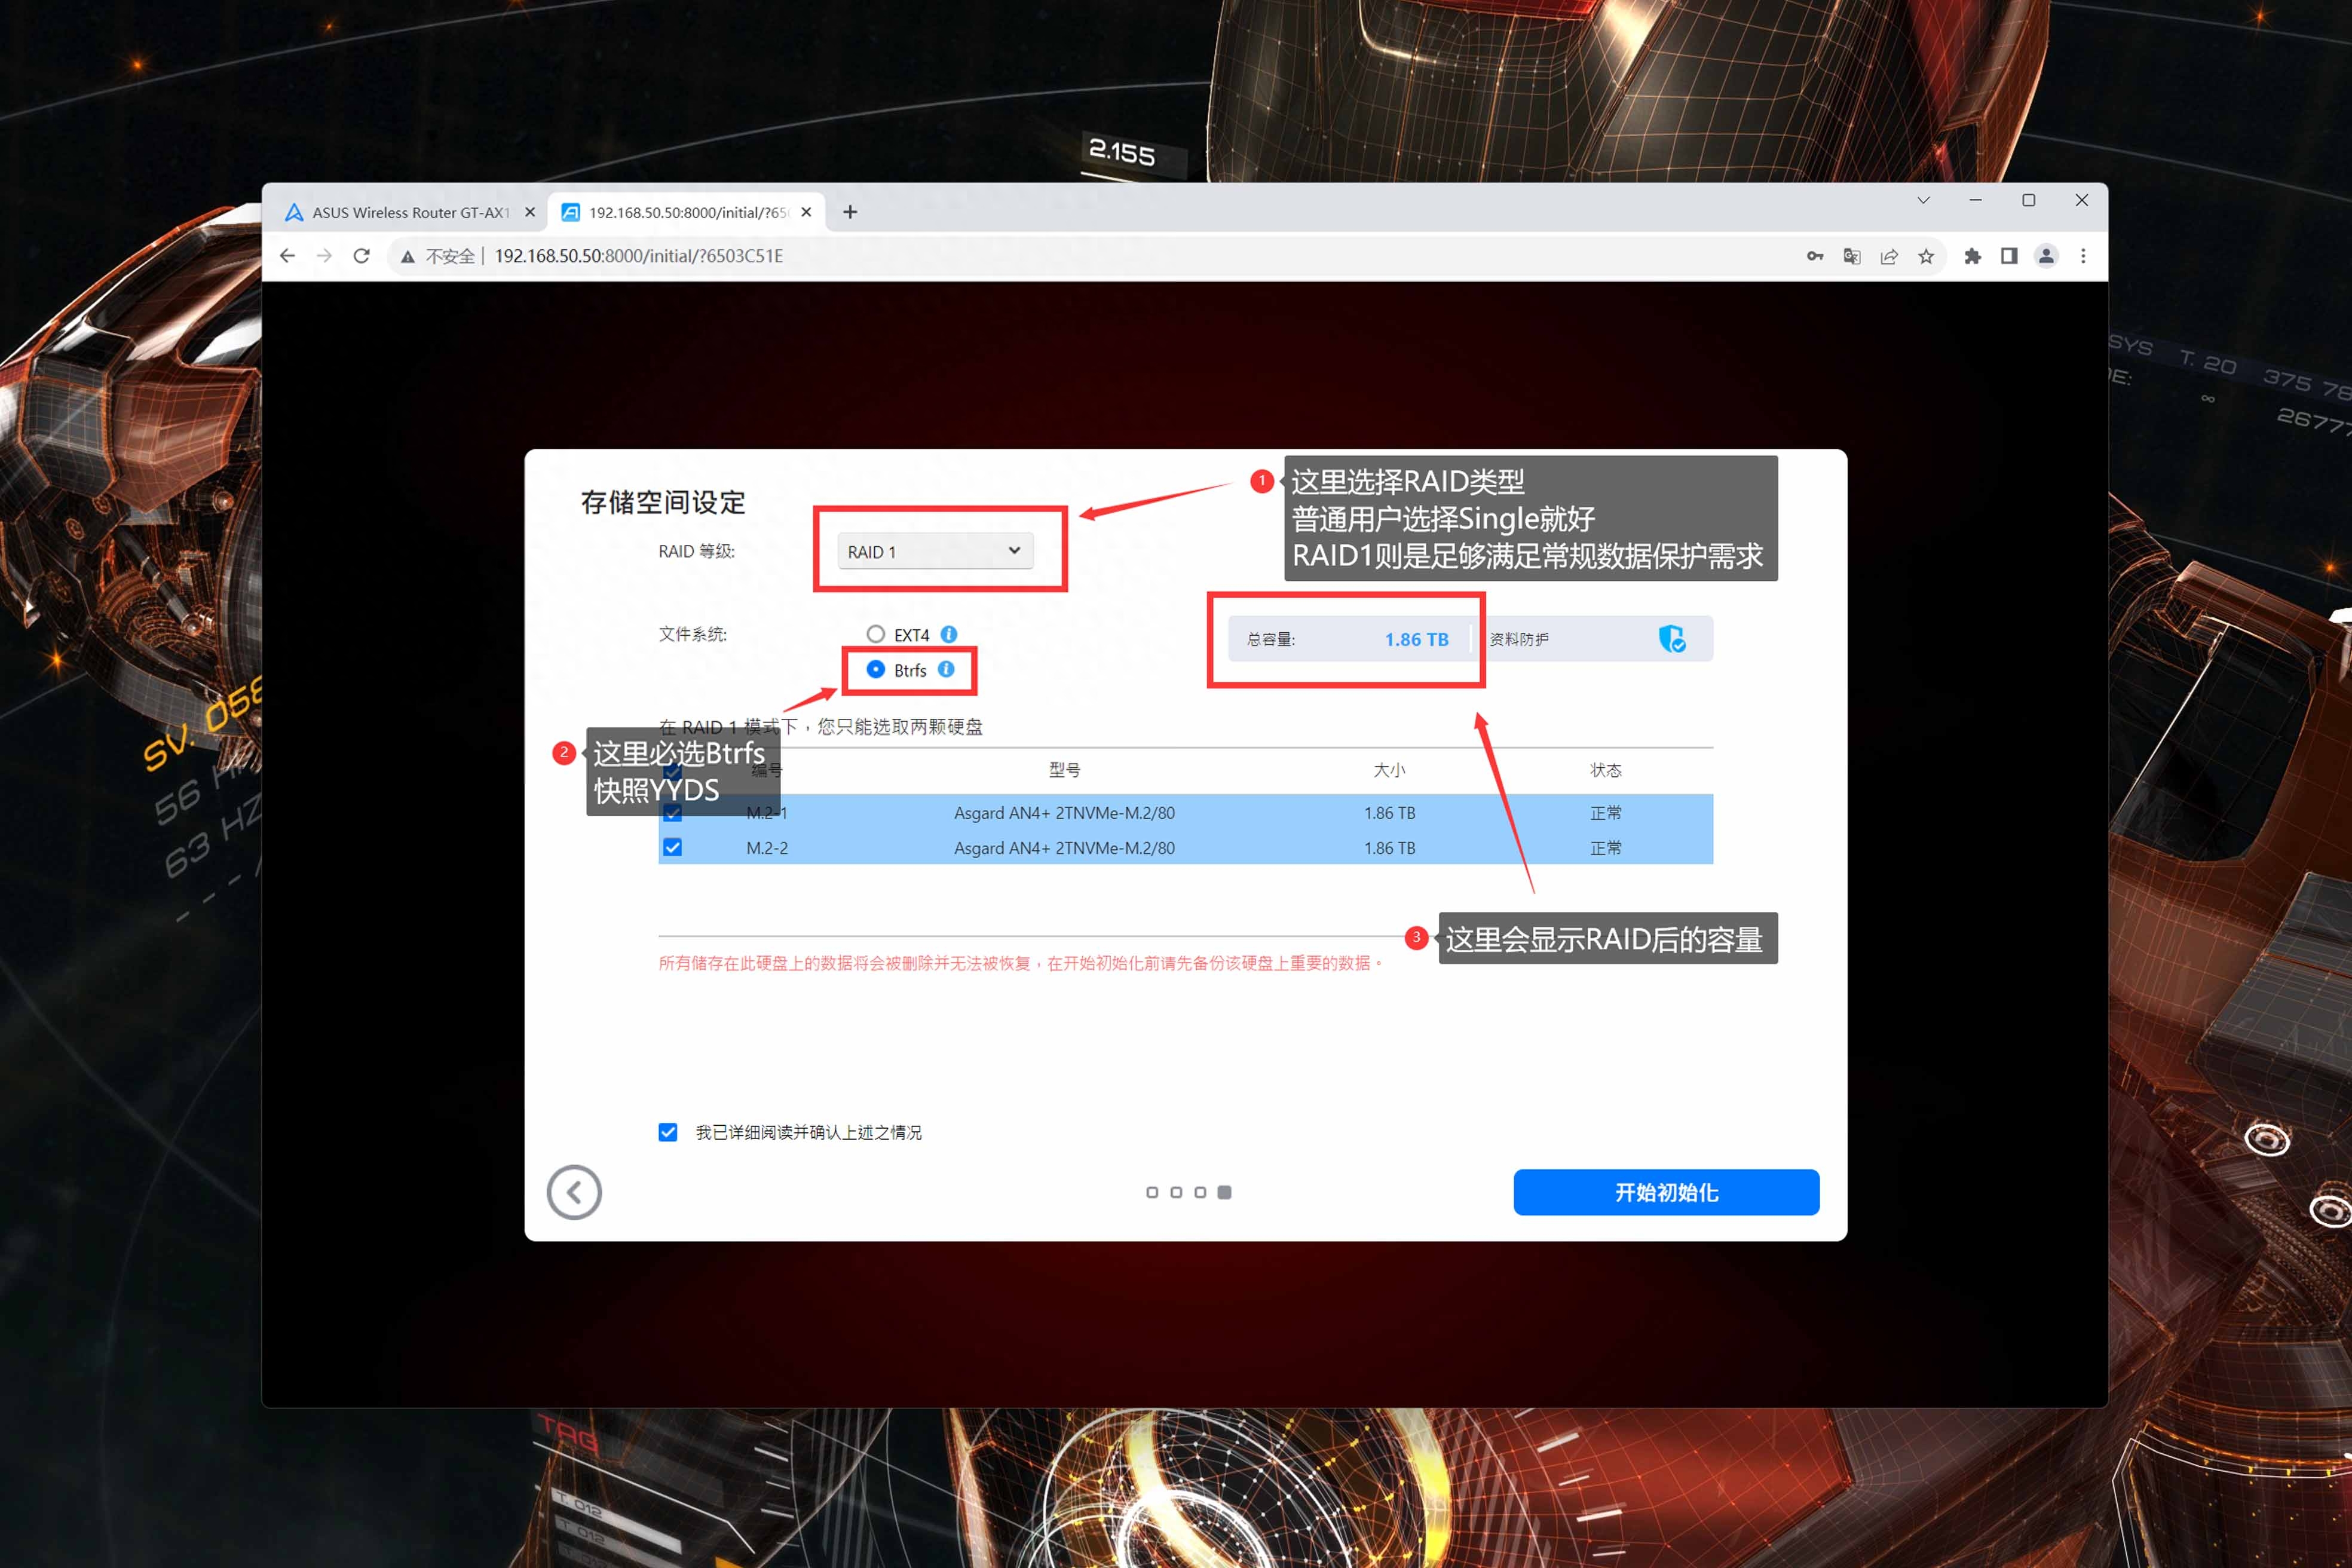Toggle the M.2-2 disk checkbox
This screenshot has height=1568, width=2352.
673,848
